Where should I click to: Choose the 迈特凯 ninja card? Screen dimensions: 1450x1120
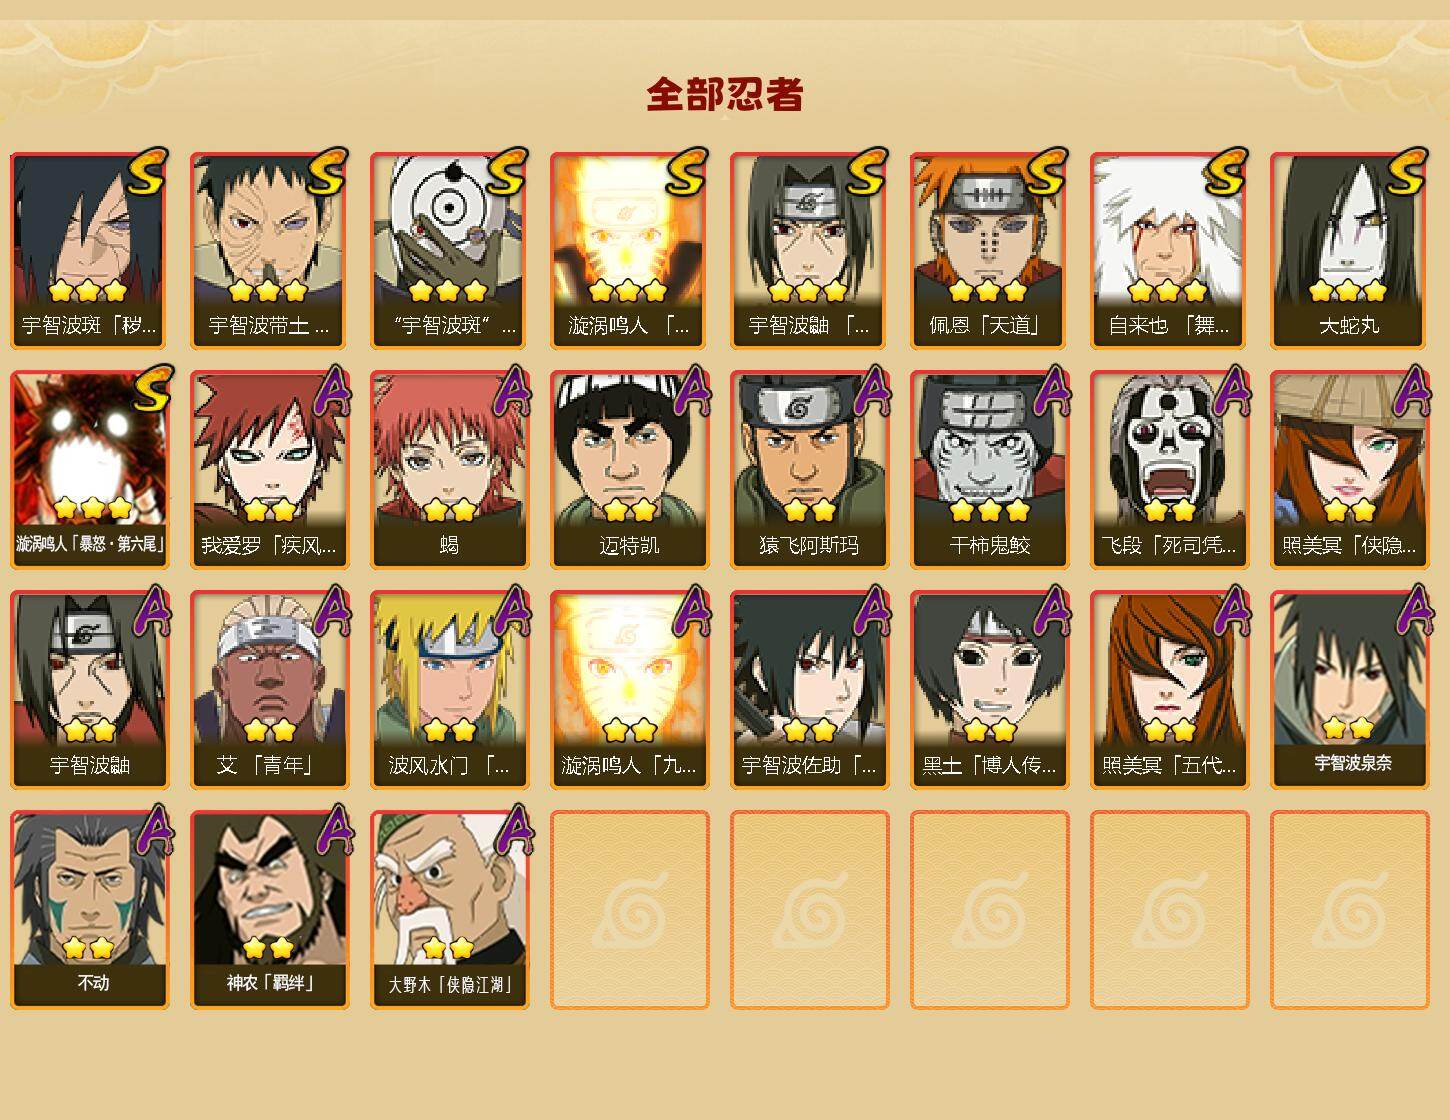[629, 470]
